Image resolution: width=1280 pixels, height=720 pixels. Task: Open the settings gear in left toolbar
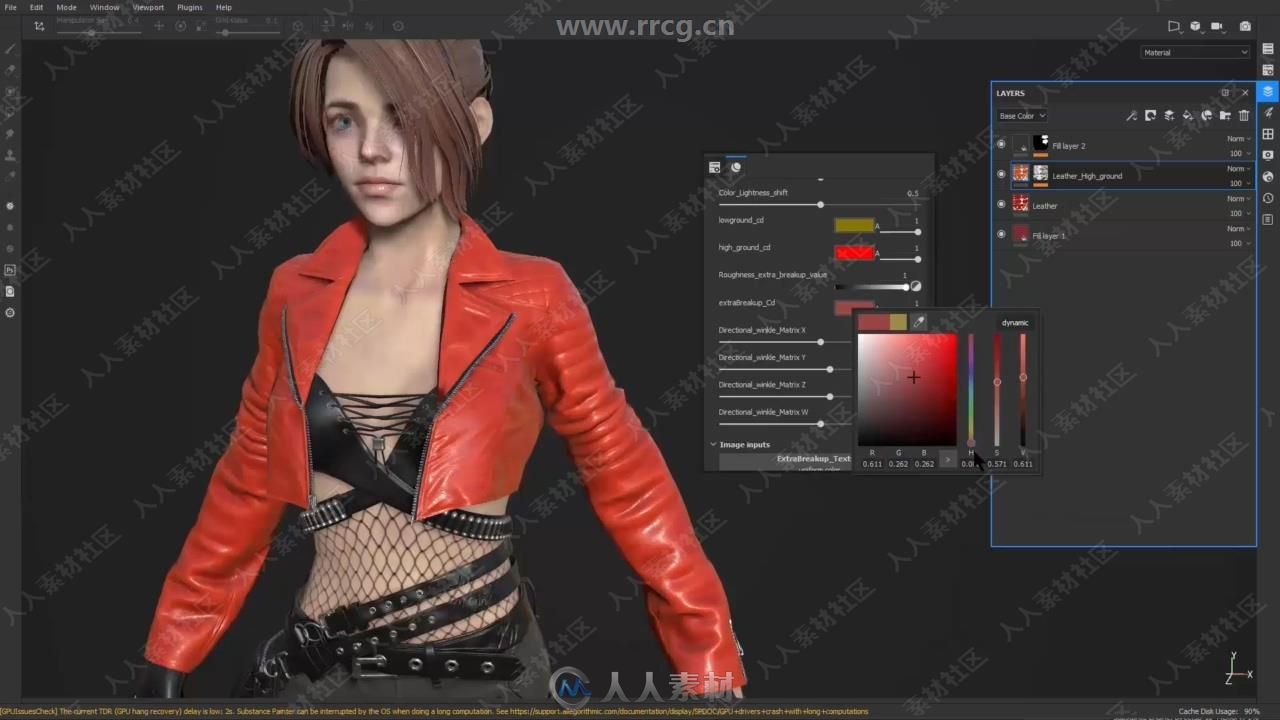(10, 313)
